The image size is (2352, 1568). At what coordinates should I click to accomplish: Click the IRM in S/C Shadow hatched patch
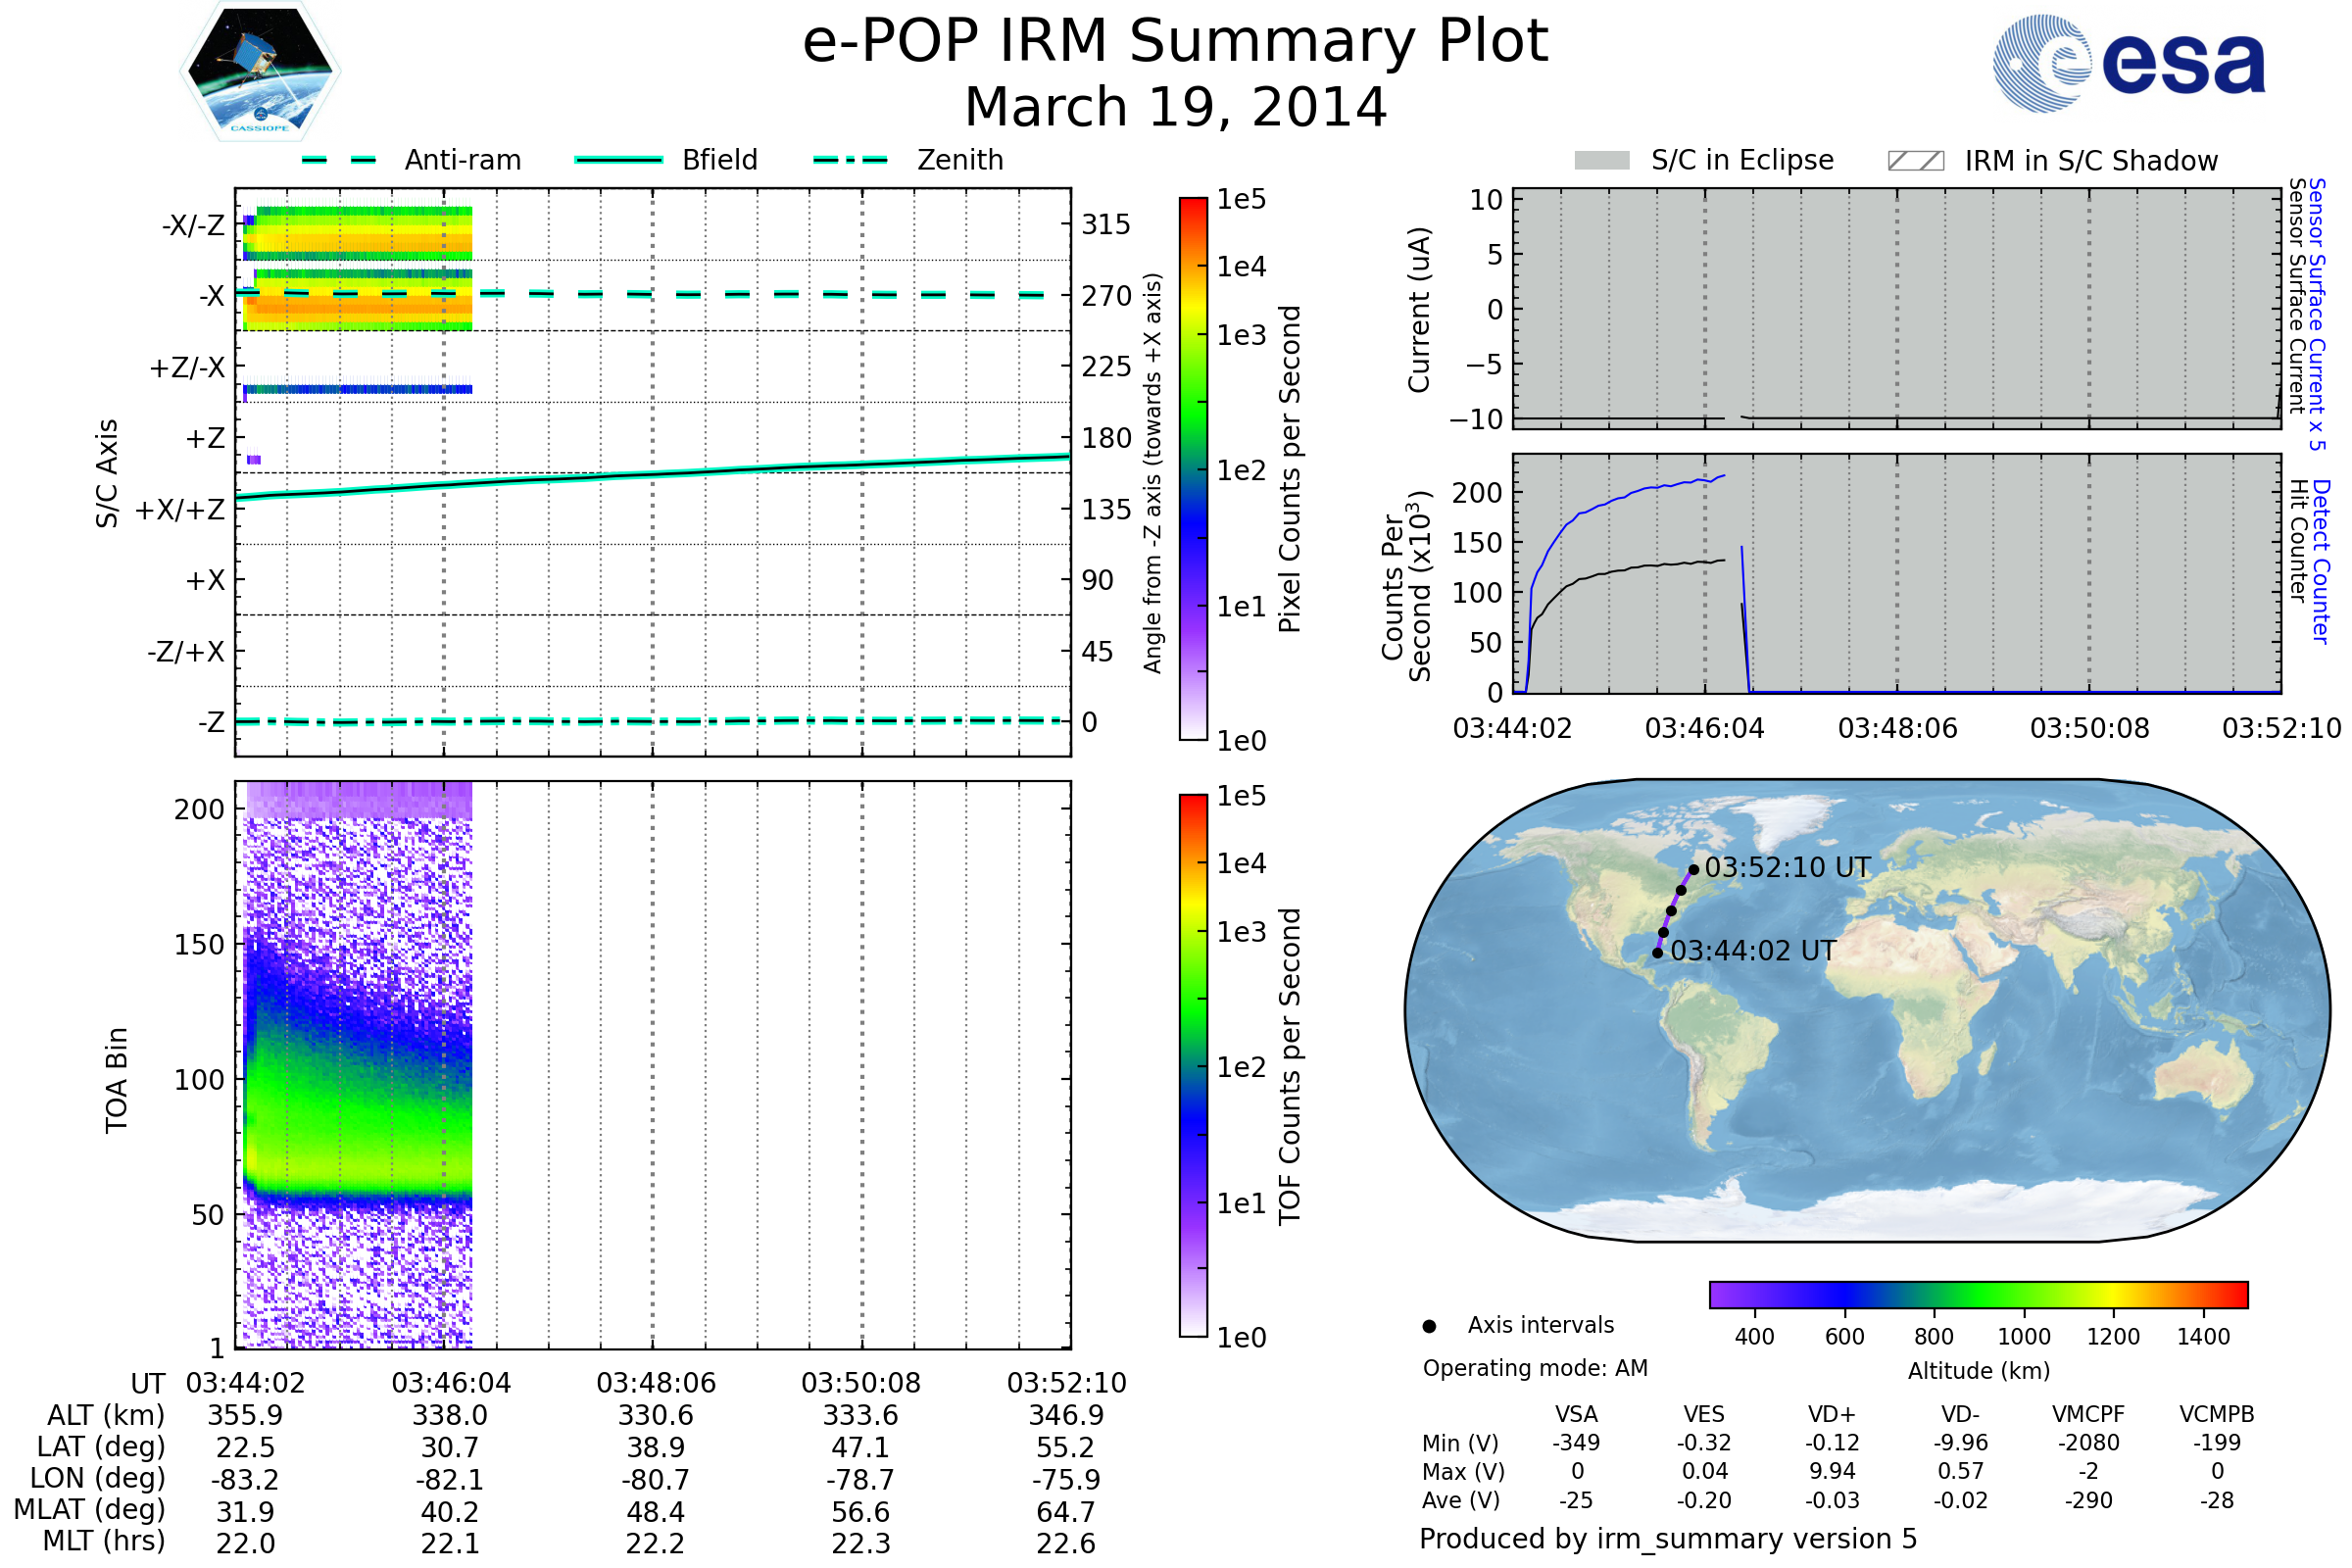coord(1915,161)
